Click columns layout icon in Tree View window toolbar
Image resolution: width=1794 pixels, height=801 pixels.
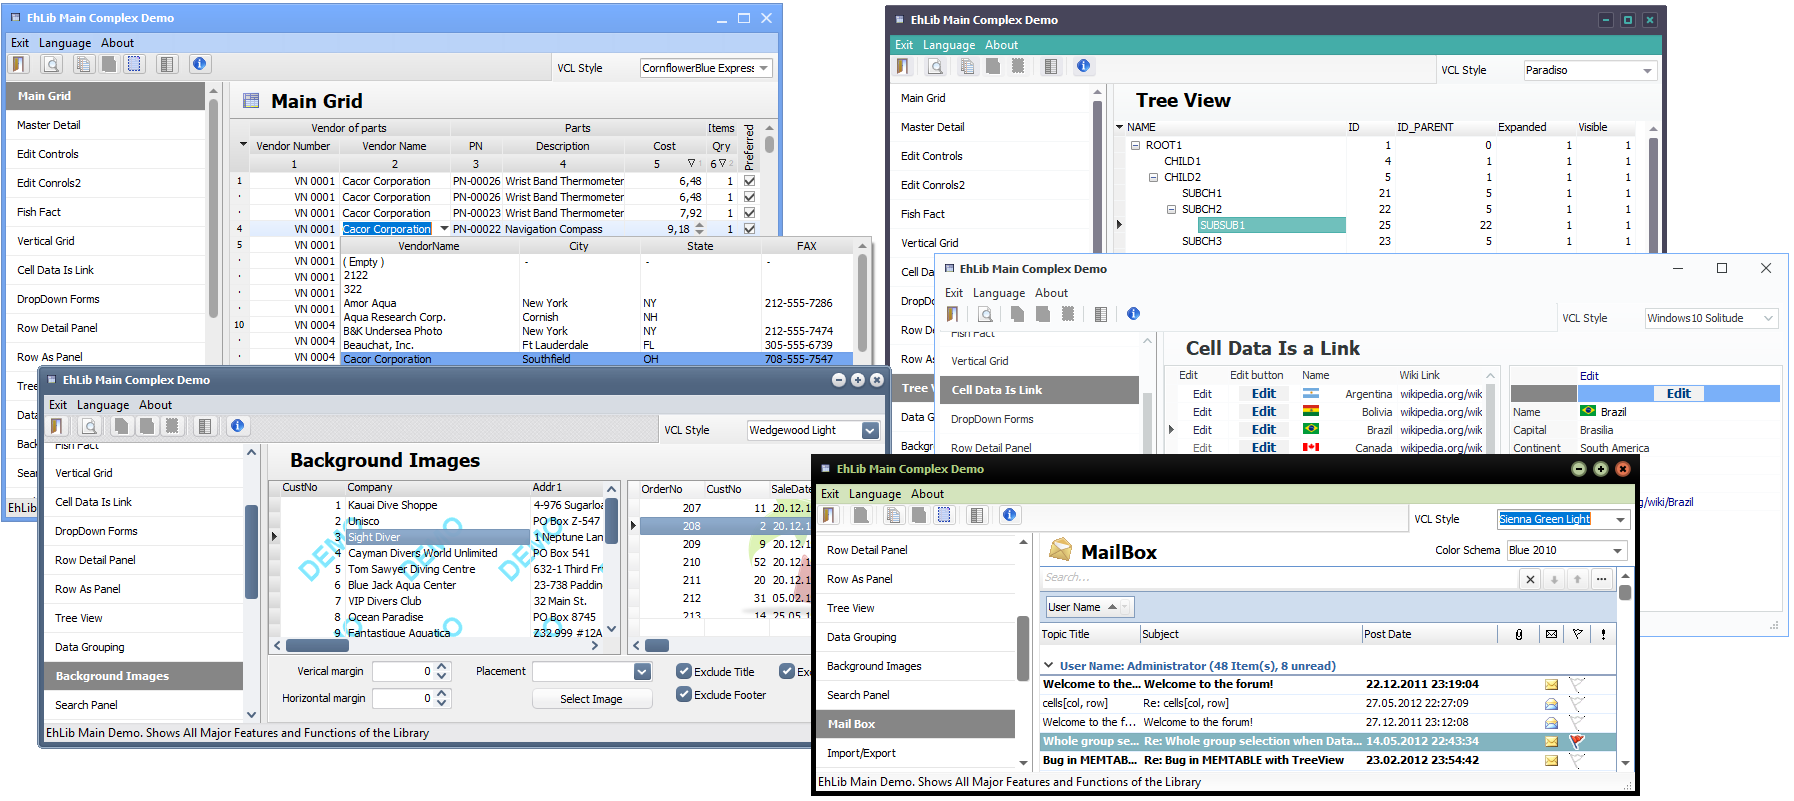coord(1051,66)
